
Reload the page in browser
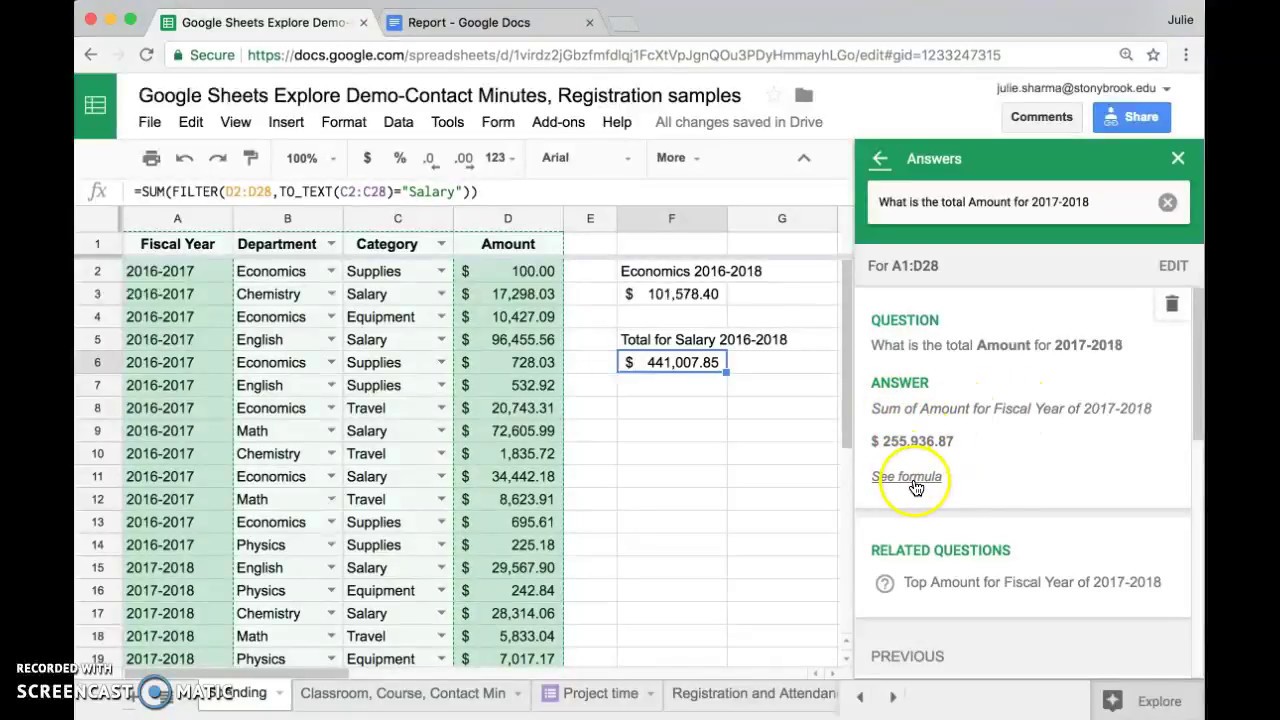pos(146,55)
